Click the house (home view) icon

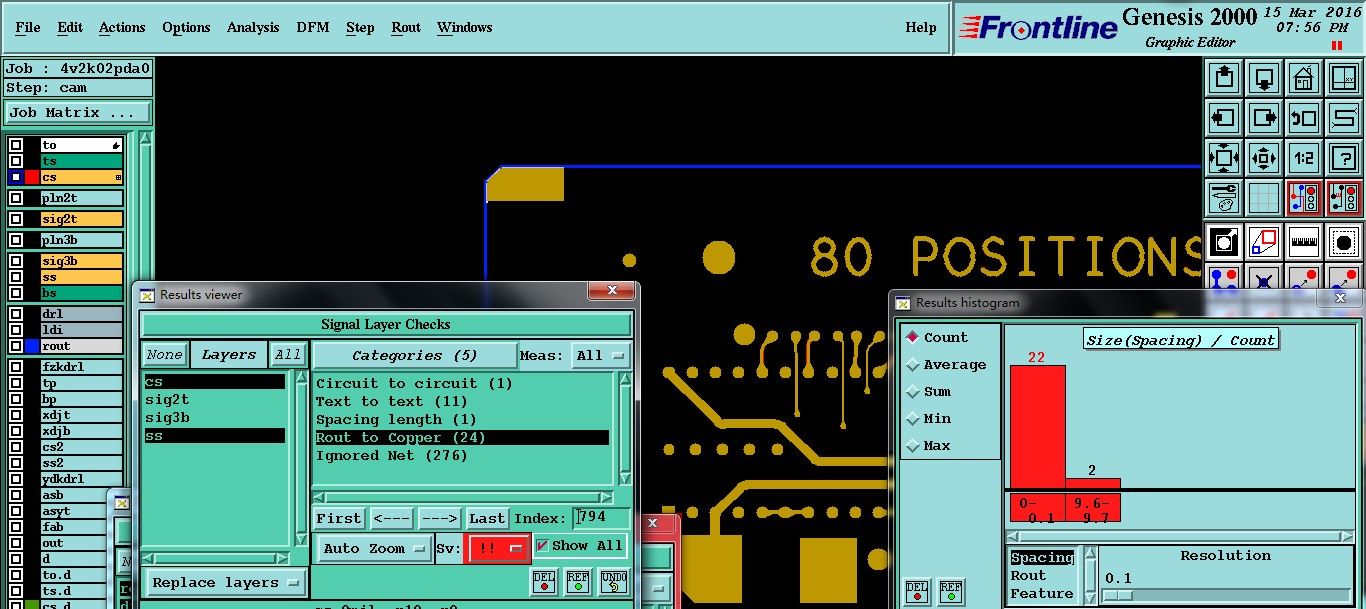point(1303,77)
